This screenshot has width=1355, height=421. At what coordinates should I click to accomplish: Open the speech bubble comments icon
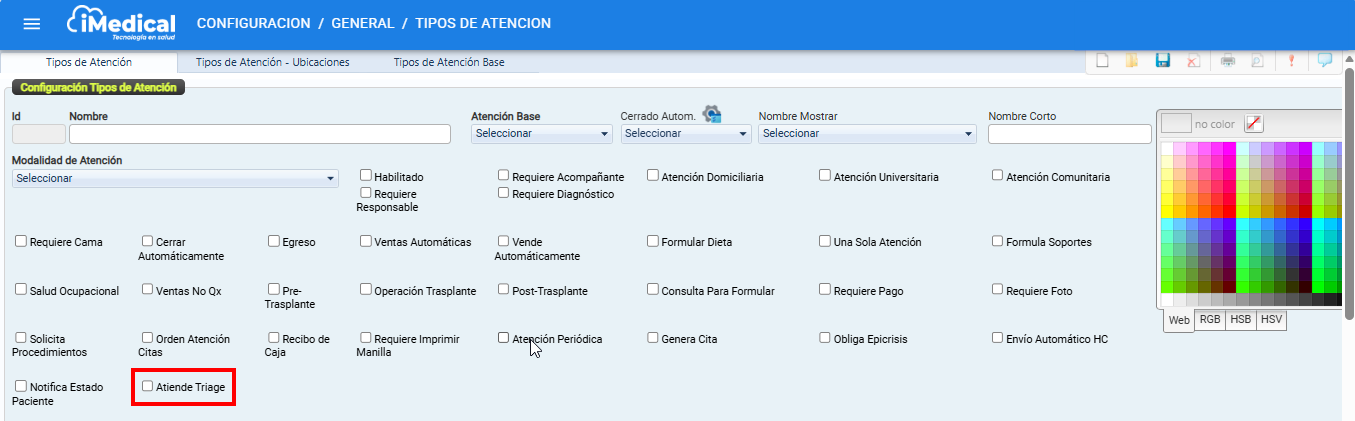(x=1324, y=61)
